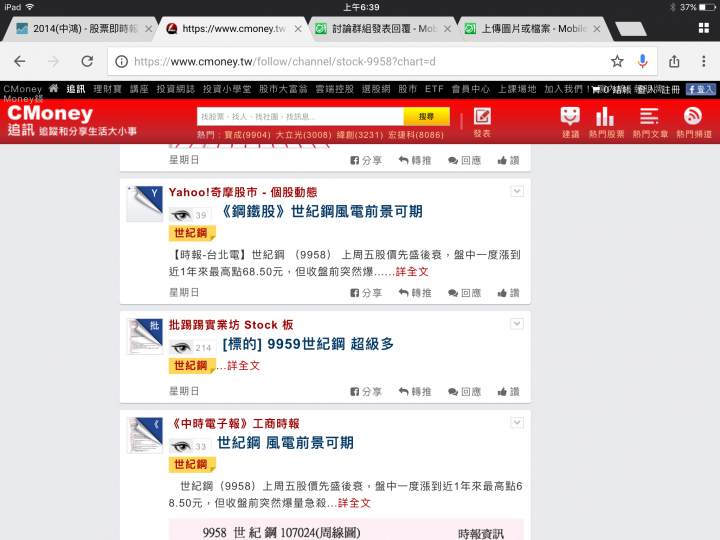Open the 熱門頻道 RSS feed icon
This screenshot has height=540, width=720.
point(694,122)
